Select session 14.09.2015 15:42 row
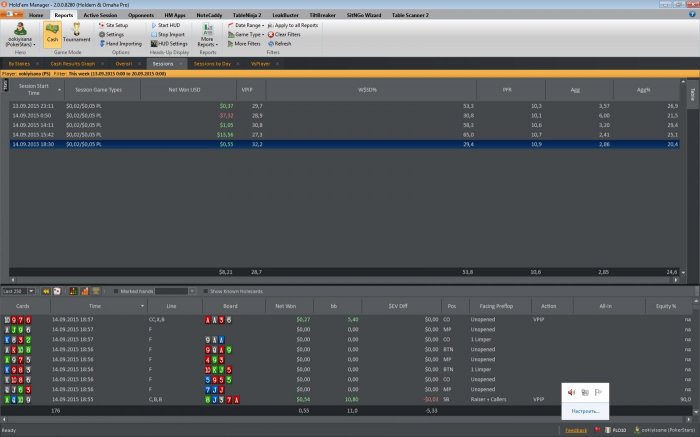The image size is (700, 437). pyautogui.click(x=344, y=135)
